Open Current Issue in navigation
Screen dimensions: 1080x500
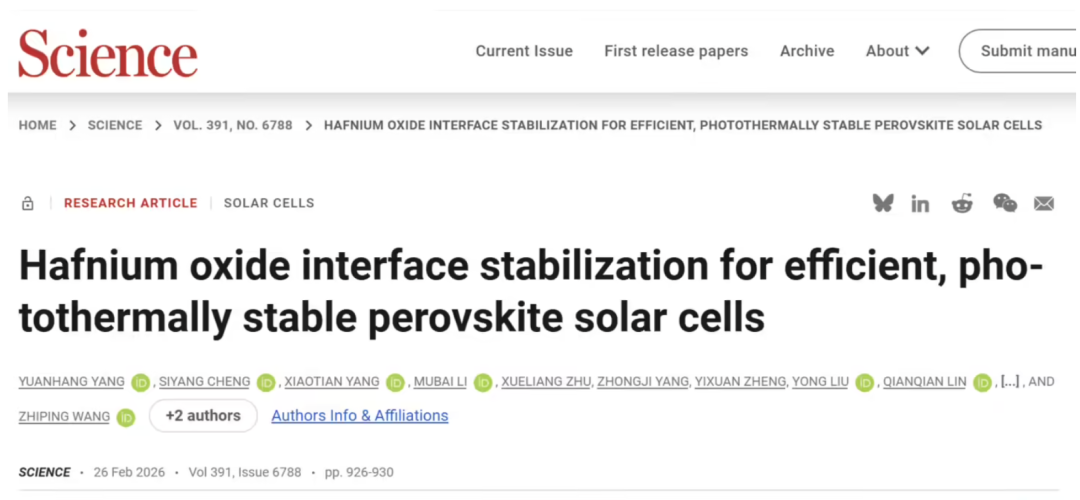pyautogui.click(x=524, y=51)
